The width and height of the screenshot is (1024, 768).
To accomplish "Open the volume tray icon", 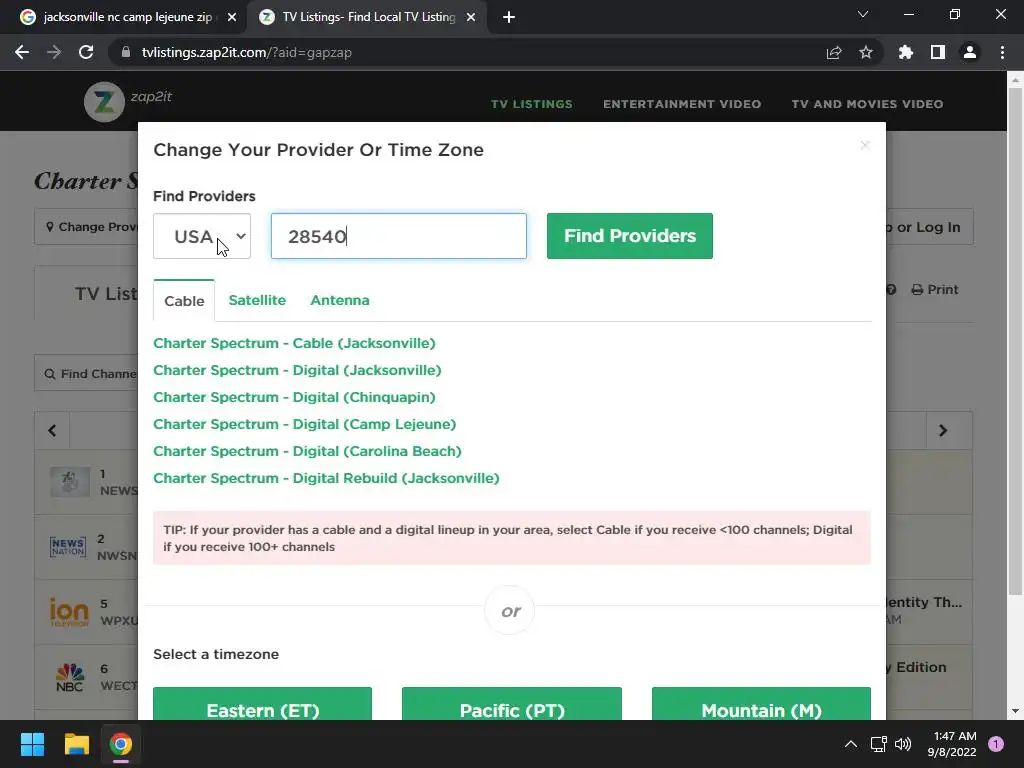I will click(x=903, y=744).
